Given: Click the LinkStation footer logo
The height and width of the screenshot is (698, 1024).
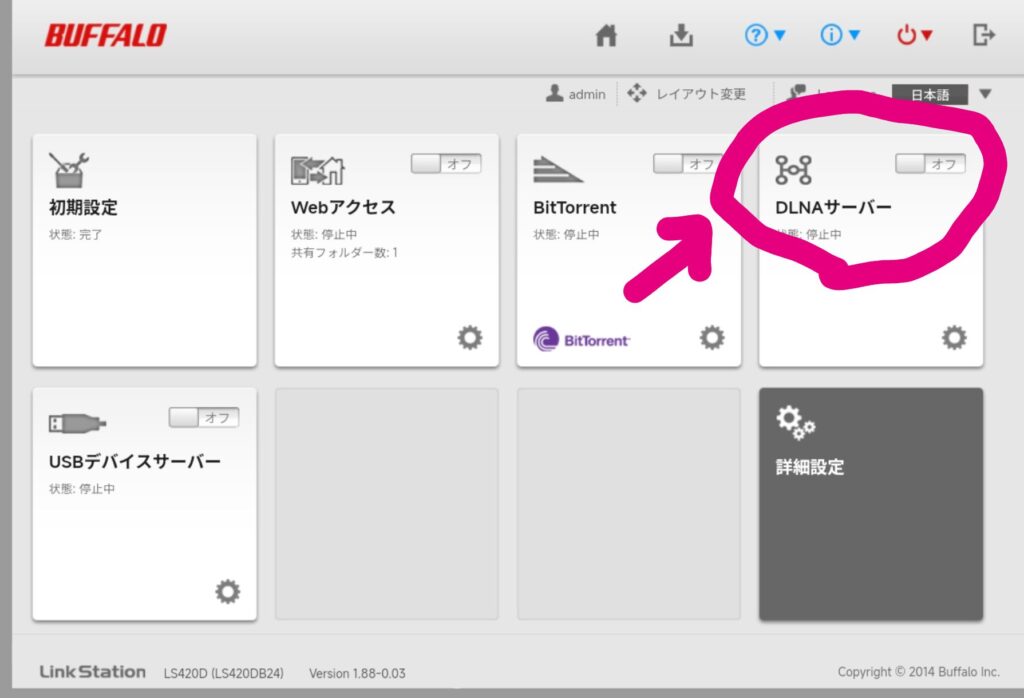Looking at the screenshot, I should point(93,672).
